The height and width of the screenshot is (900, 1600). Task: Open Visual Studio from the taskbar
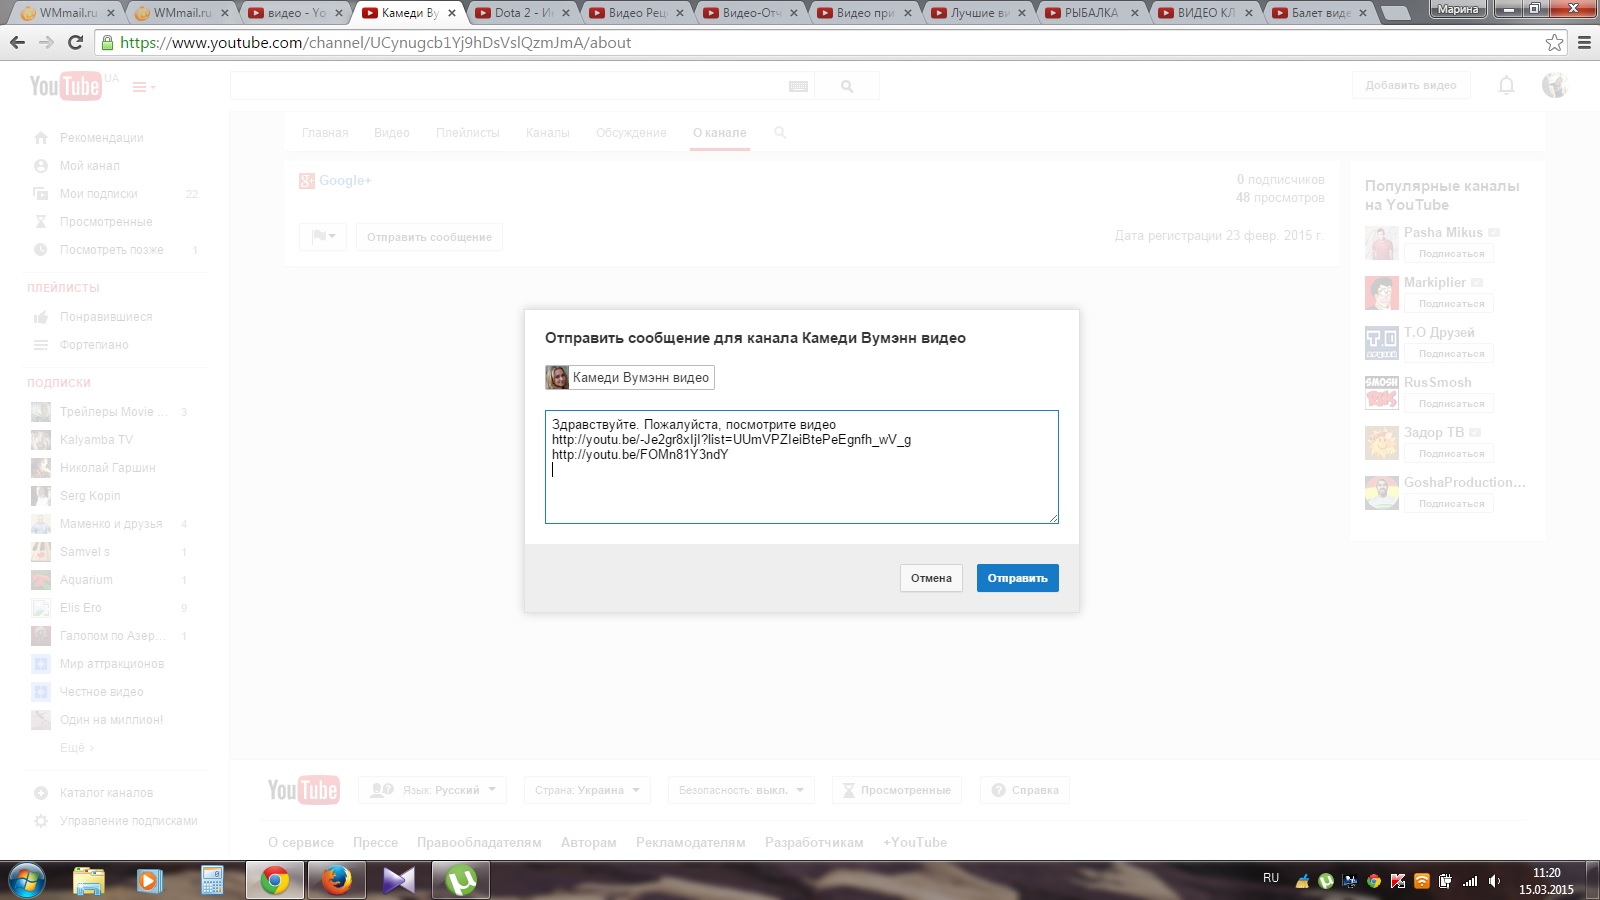coord(398,880)
